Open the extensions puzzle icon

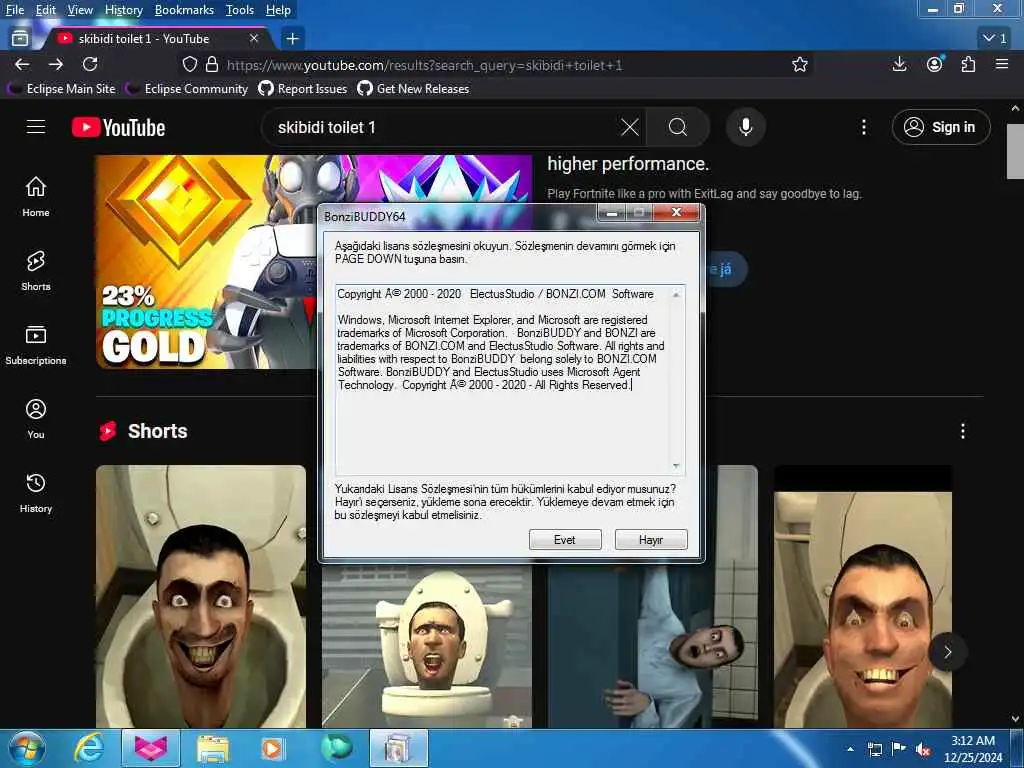[x=968, y=64]
